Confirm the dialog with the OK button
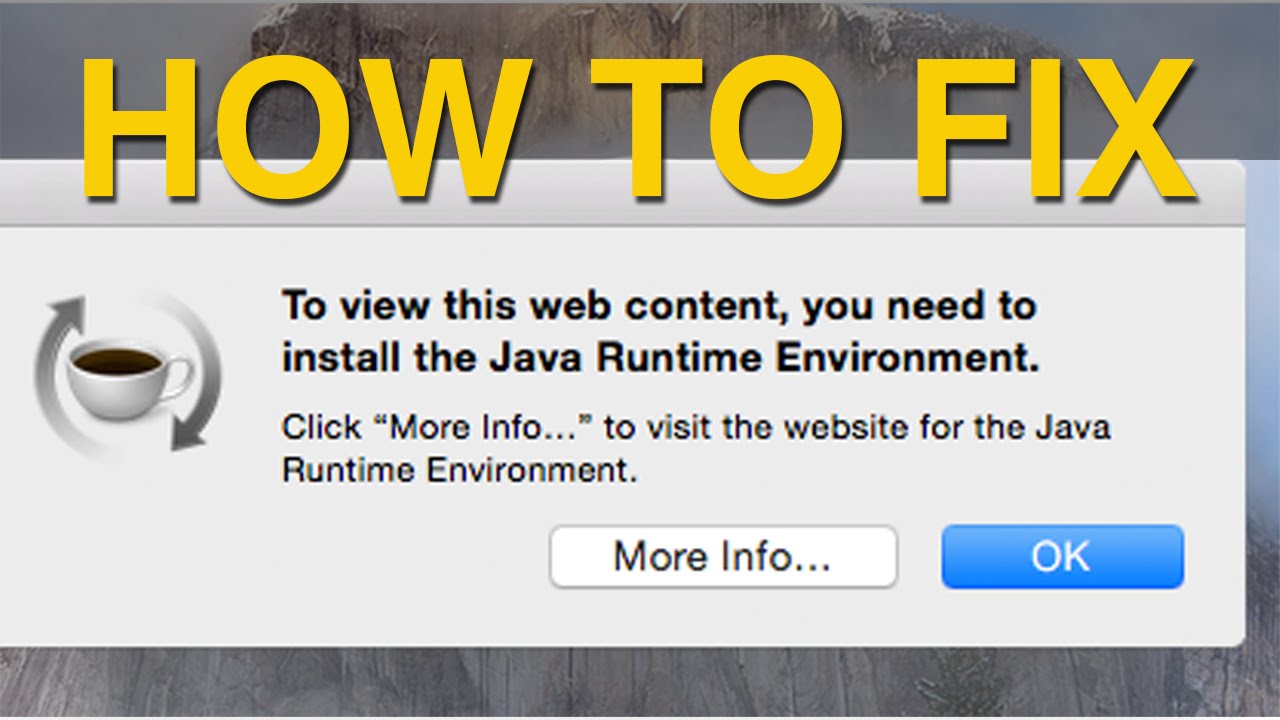 [1062, 557]
